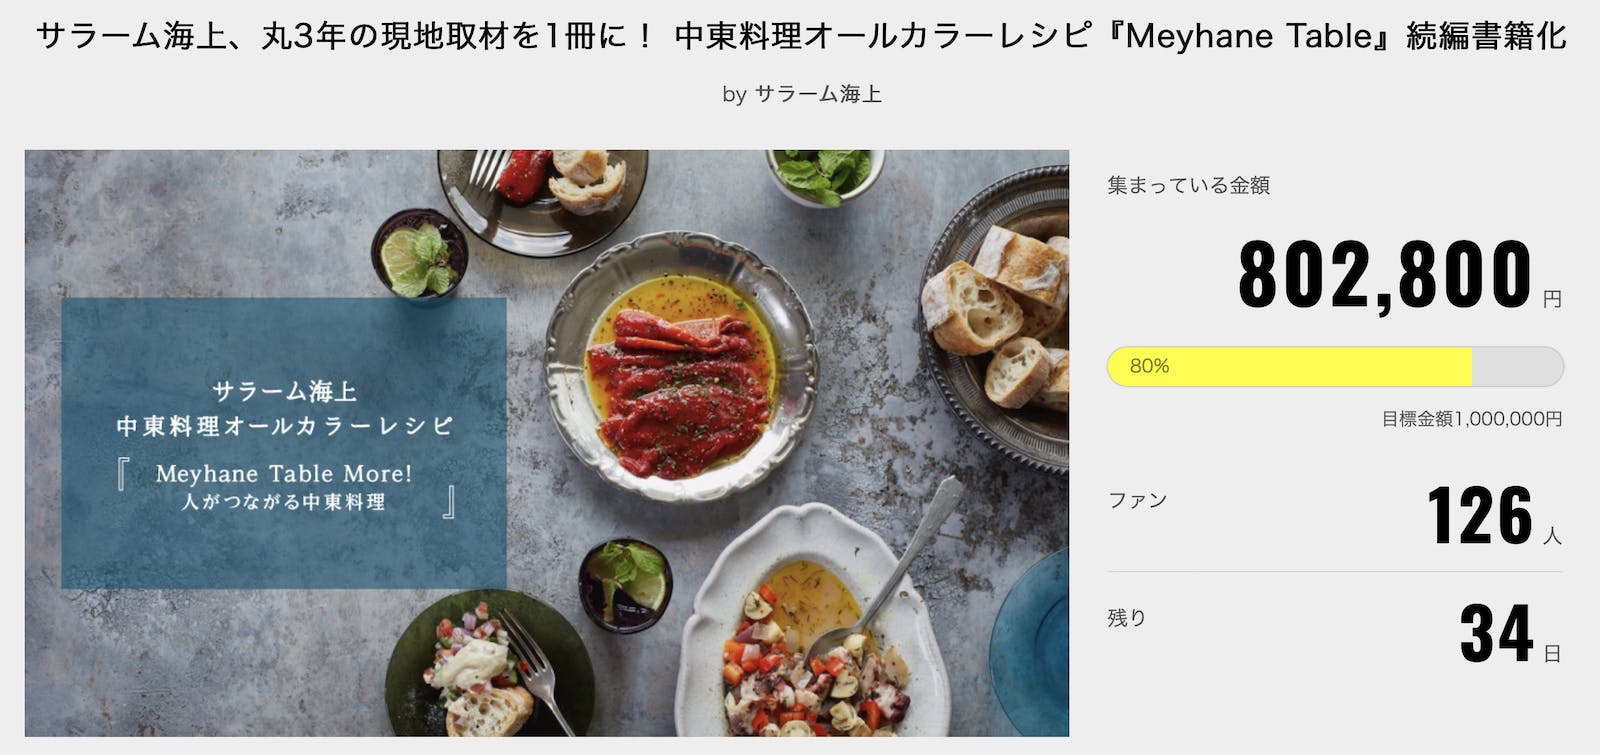Open the main project hero image
The image size is (1600, 755).
[547, 443]
